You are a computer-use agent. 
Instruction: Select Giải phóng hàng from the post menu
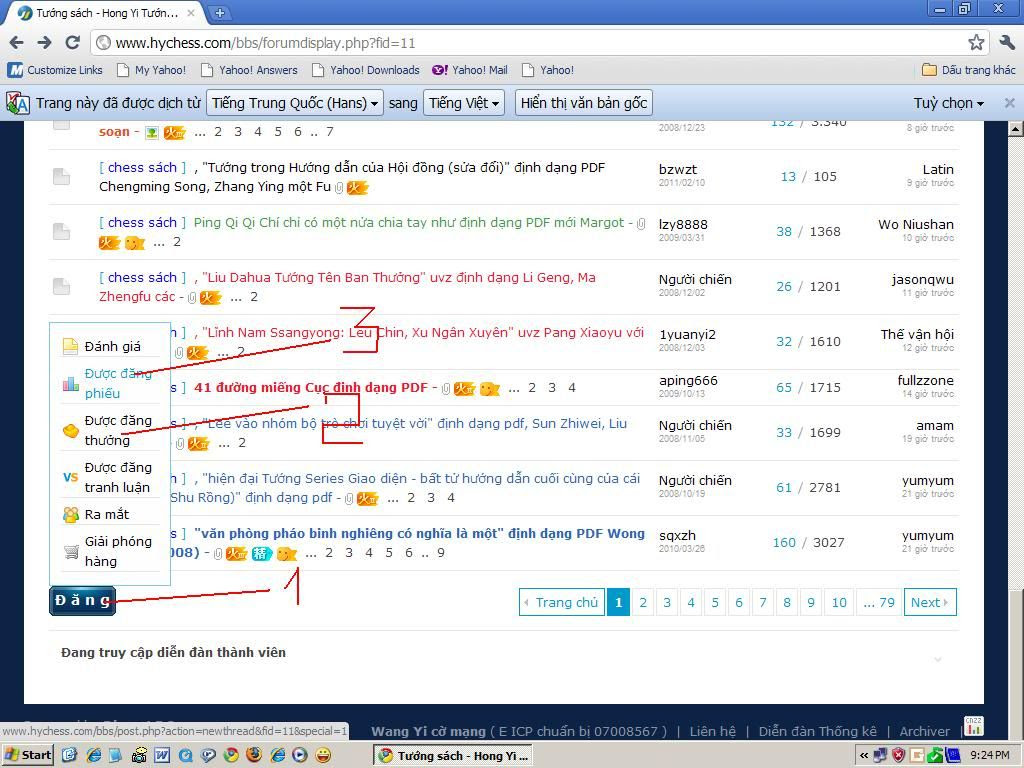(x=110, y=551)
